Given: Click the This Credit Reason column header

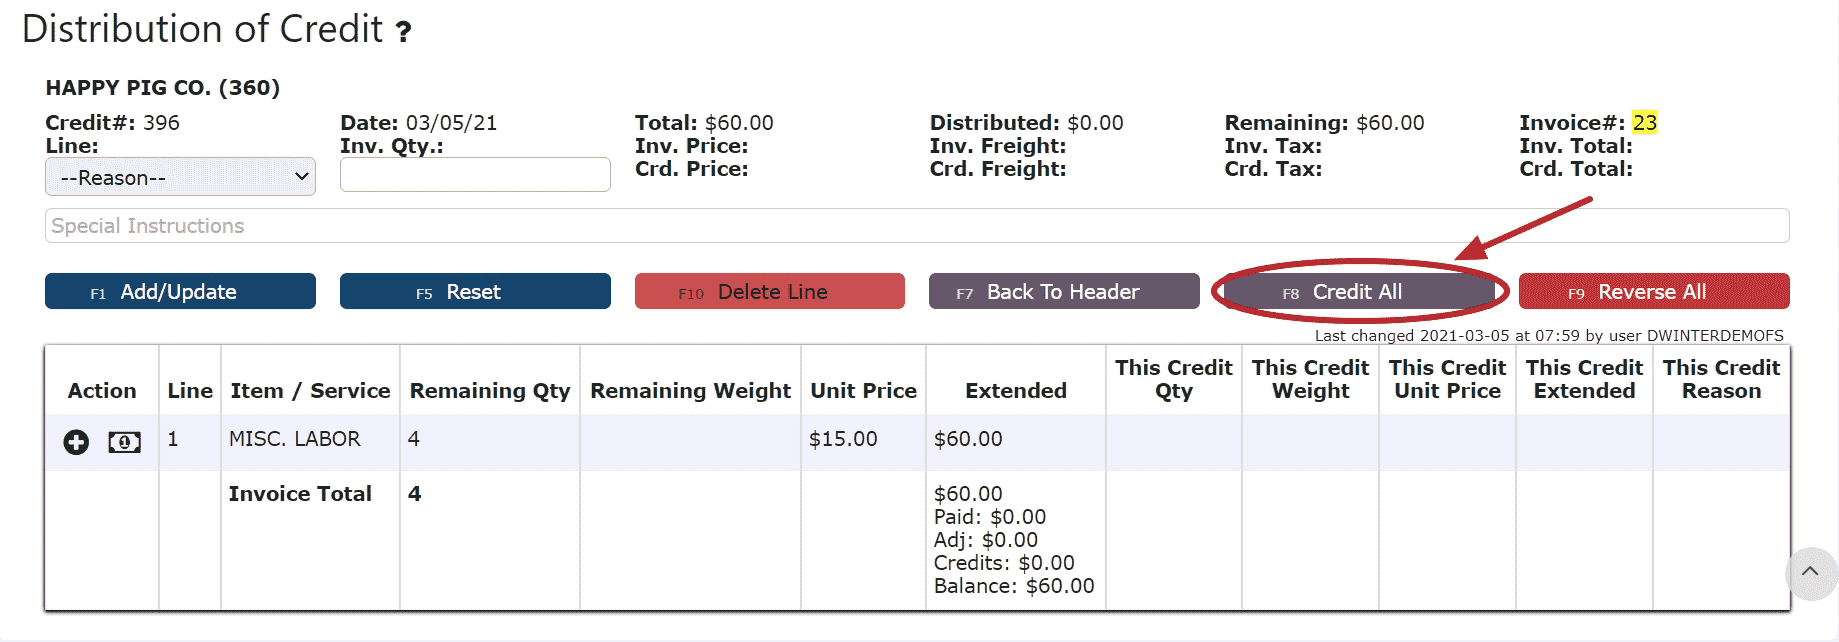Looking at the screenshot, I should pos(1720,379).
